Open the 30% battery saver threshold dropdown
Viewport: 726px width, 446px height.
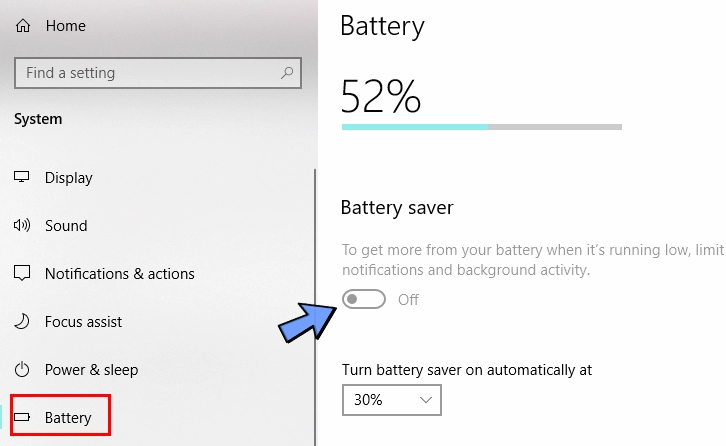coord(391,400)
